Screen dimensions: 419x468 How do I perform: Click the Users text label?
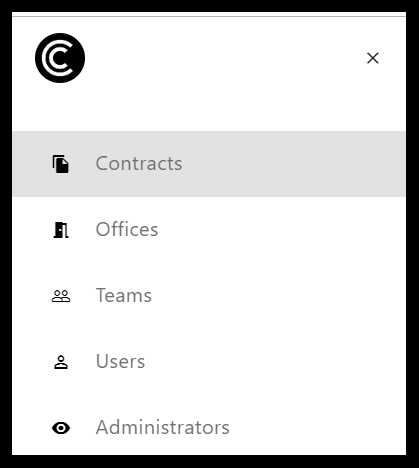pyautogui.click(x=120, y=361)
